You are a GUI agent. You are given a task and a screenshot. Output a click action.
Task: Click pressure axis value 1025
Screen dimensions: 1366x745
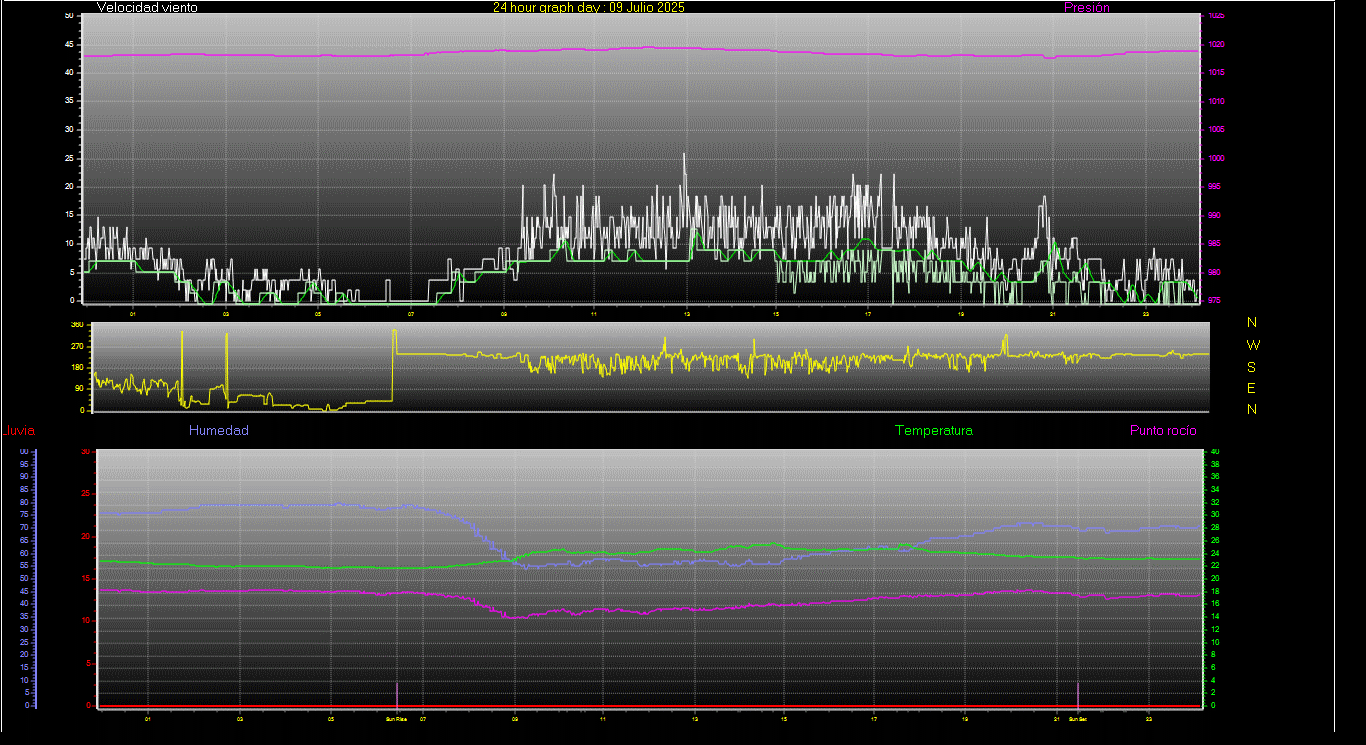(1216, 16)
